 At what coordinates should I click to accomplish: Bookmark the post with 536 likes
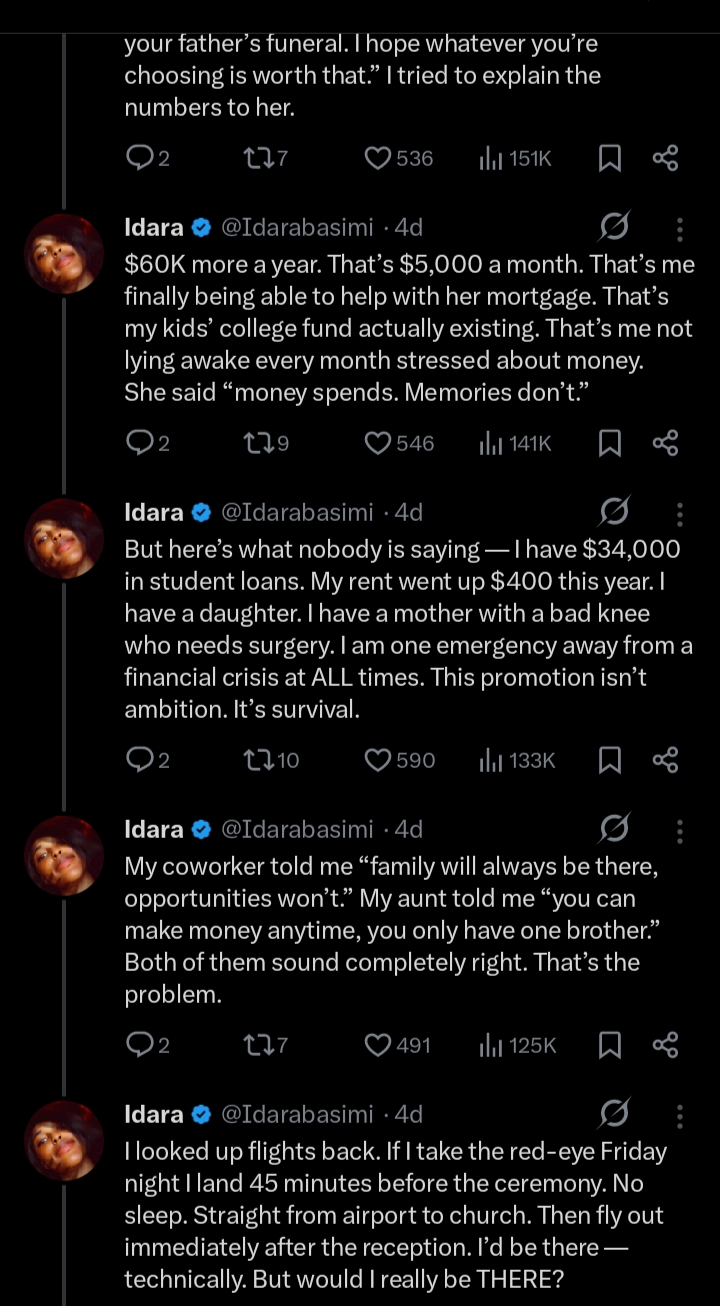coord(610,158)
